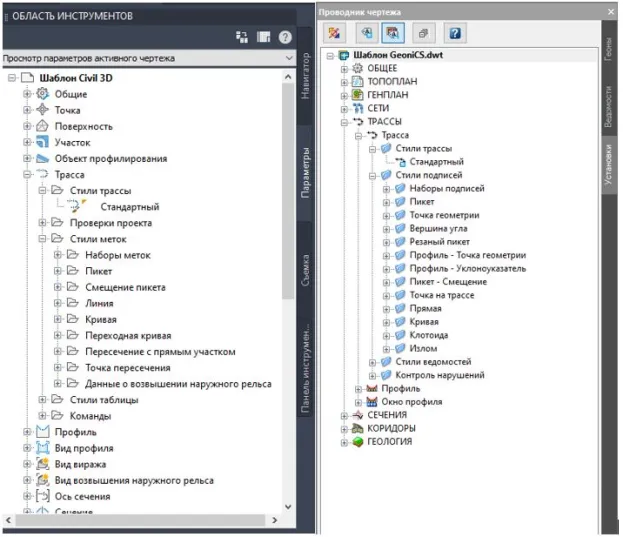Toggle the highlighted third toolbar button in Проводник чертежа

393,33
